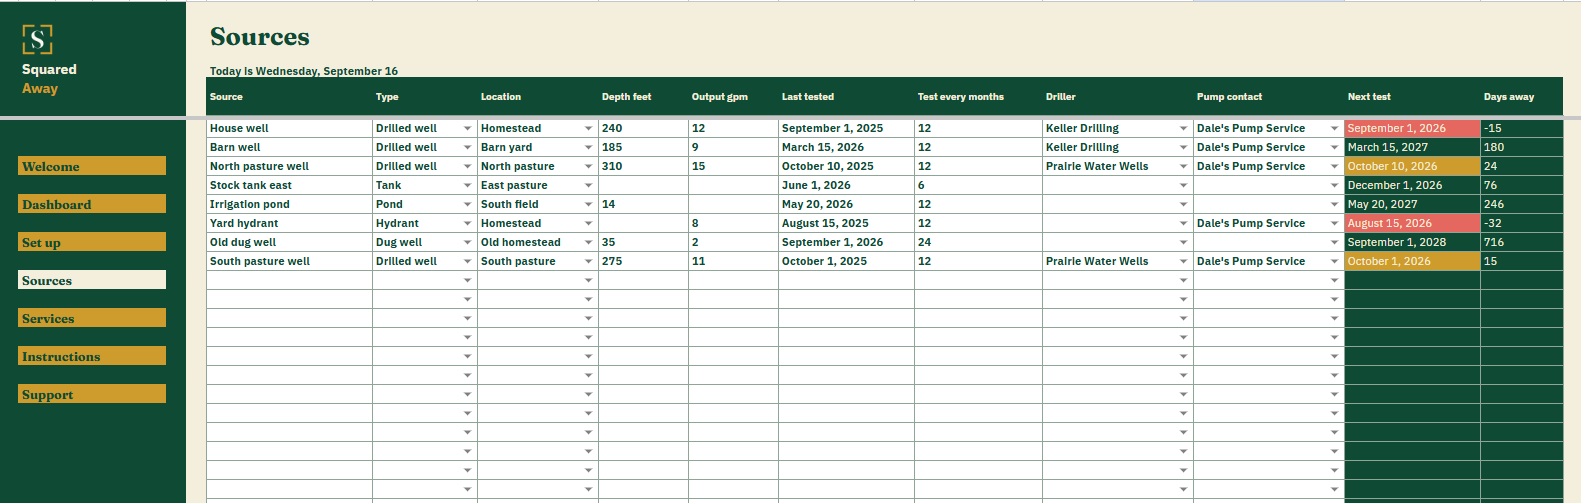Open Type dropdown for Old dug well

pos(467,243)
